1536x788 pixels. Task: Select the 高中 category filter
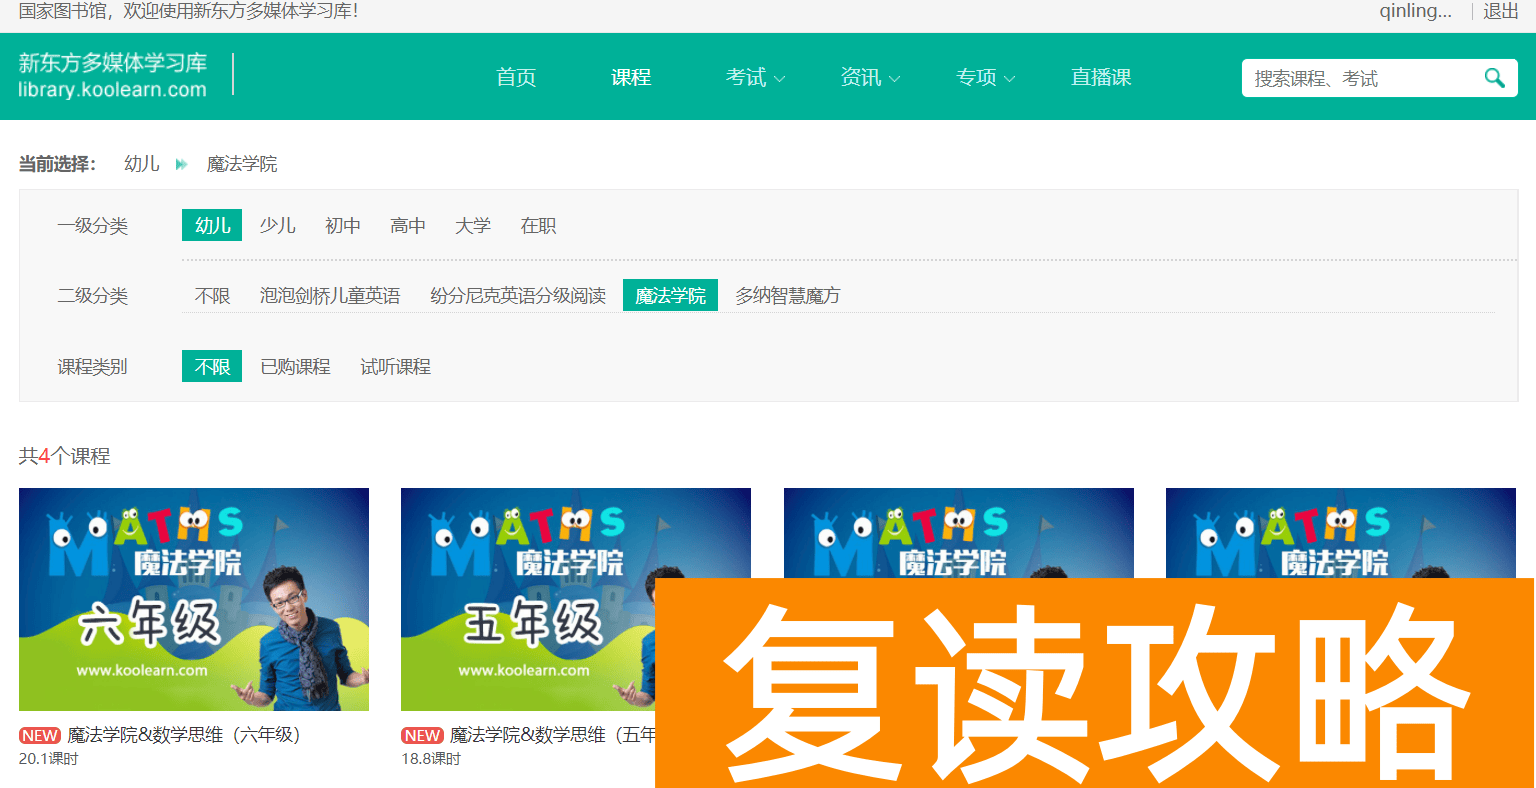pos(408,225)
